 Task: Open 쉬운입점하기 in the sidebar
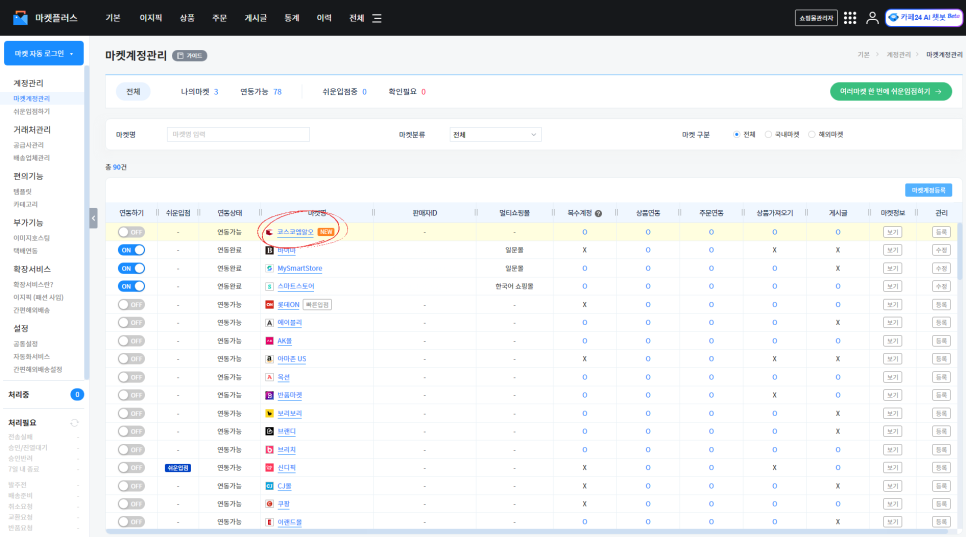tap(32, 111)
